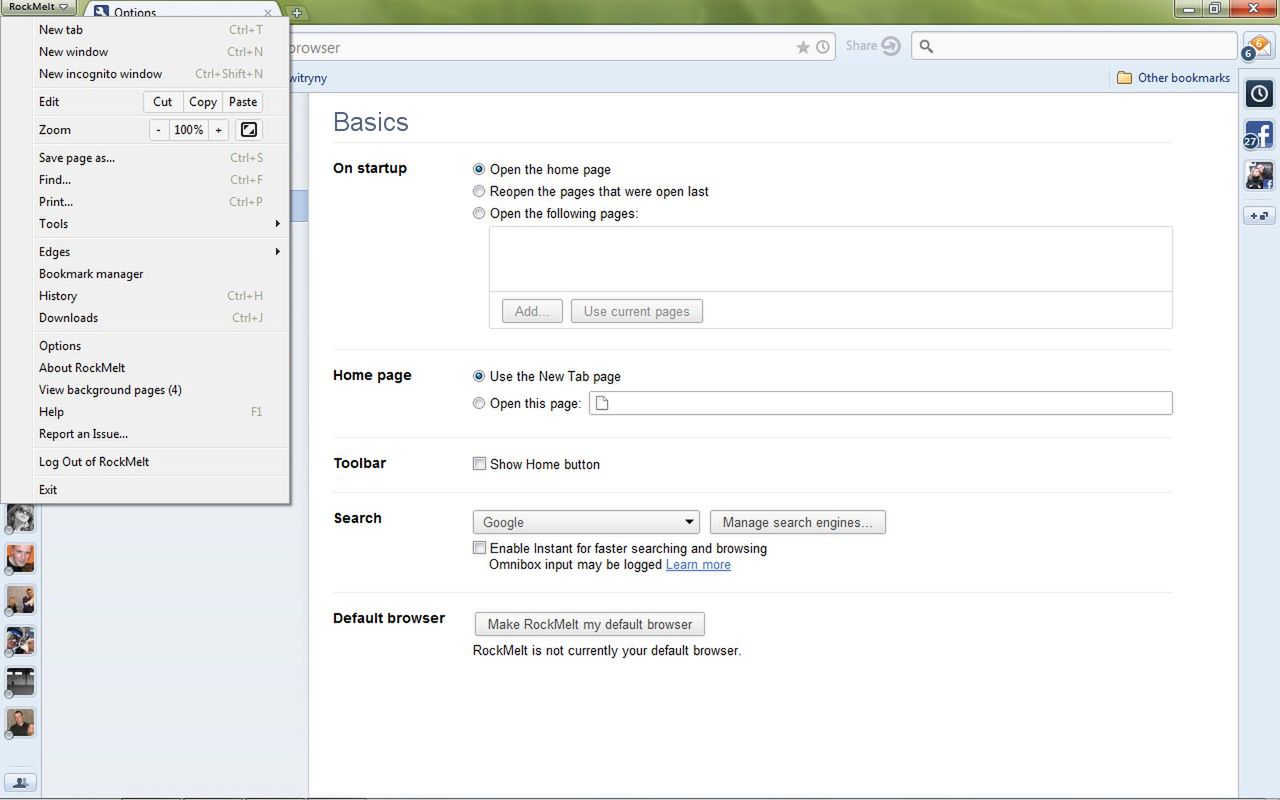Enable Instant searching checkbox
The height and width of the screenshot is (800, 1280).
click(479, 548)
